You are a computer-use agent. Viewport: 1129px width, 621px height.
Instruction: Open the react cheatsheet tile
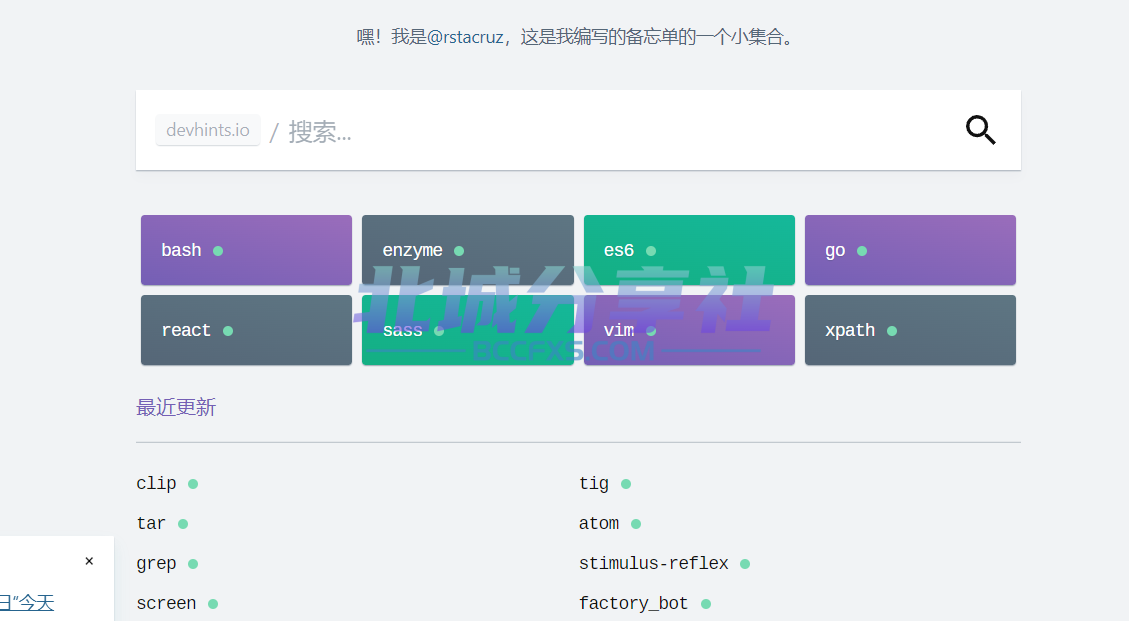(246, 330)
